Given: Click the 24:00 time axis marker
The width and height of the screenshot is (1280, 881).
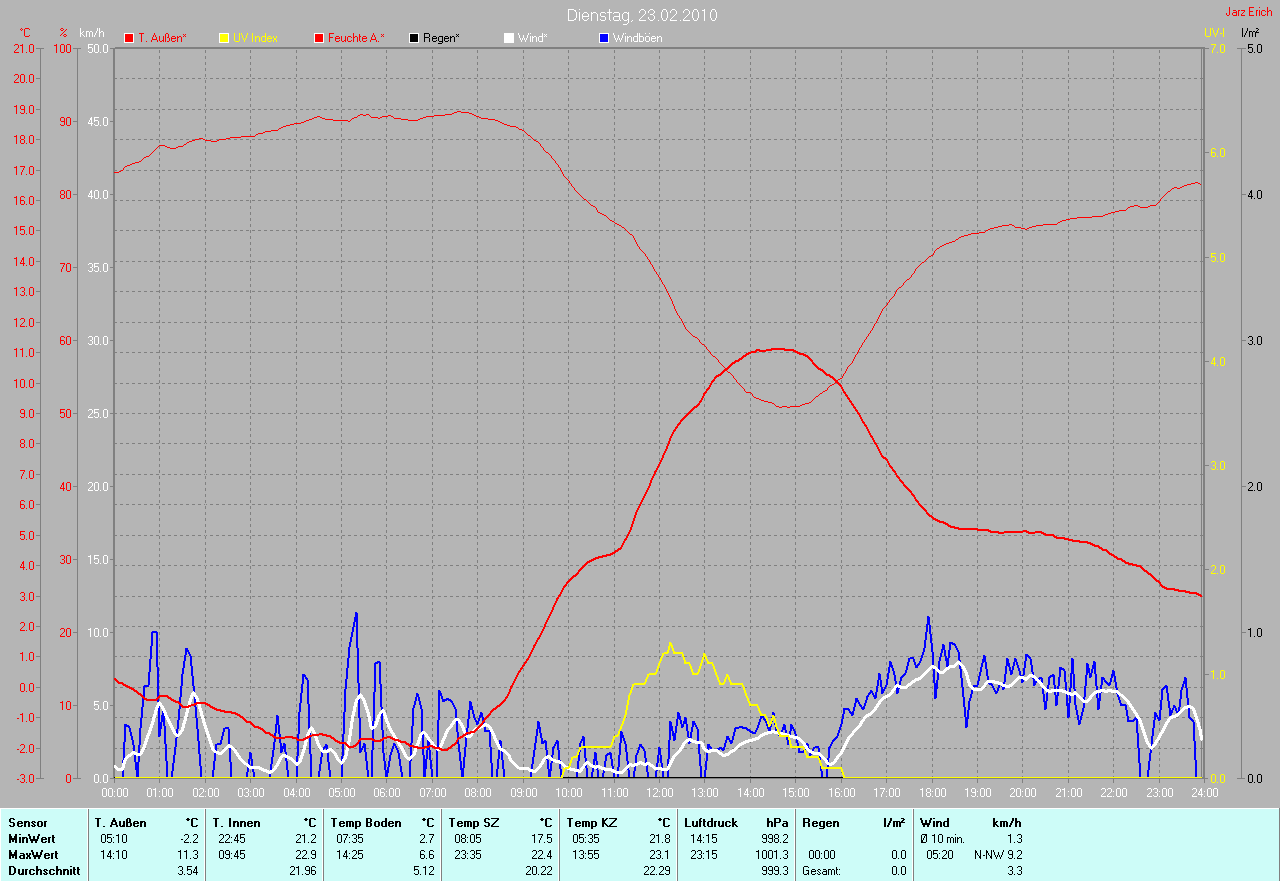Looking at the screenshot, I should tap(1203, 793).
